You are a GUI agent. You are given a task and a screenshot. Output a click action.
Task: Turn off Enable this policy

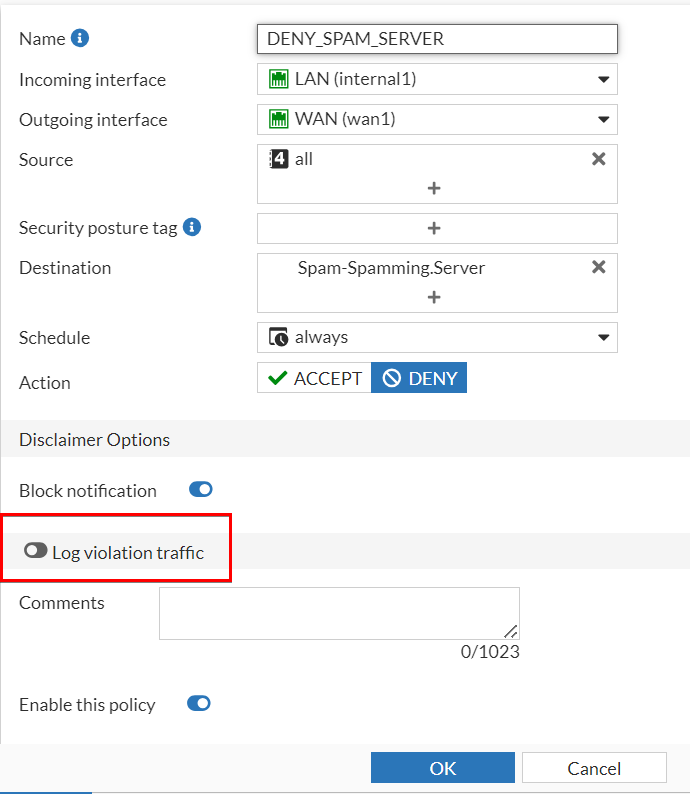199,704
